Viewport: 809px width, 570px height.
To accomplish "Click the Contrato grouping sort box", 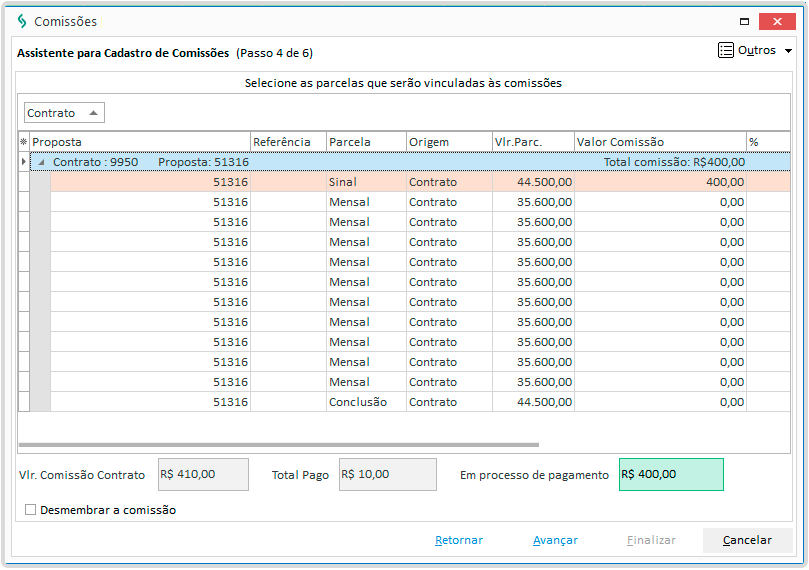I will [64, 112].
